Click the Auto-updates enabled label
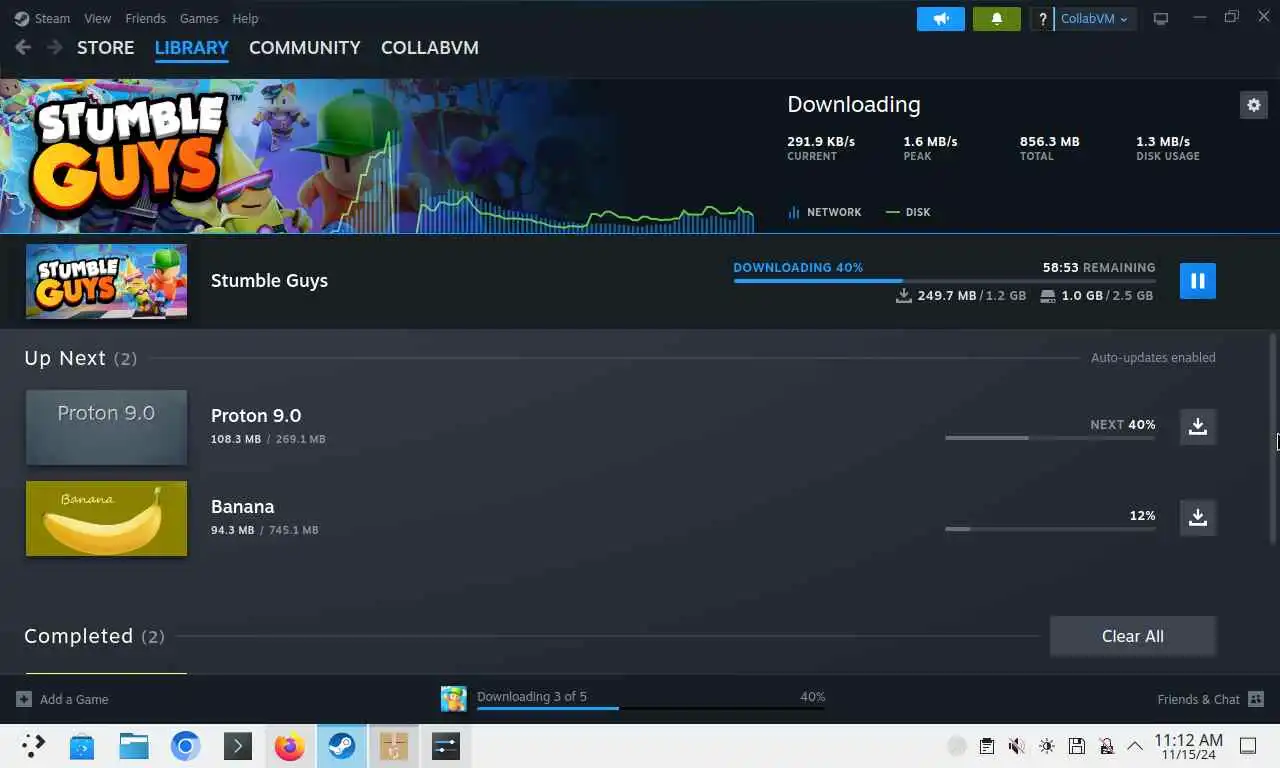This screenshot has height=768, width=1280. pos(1153,357)
